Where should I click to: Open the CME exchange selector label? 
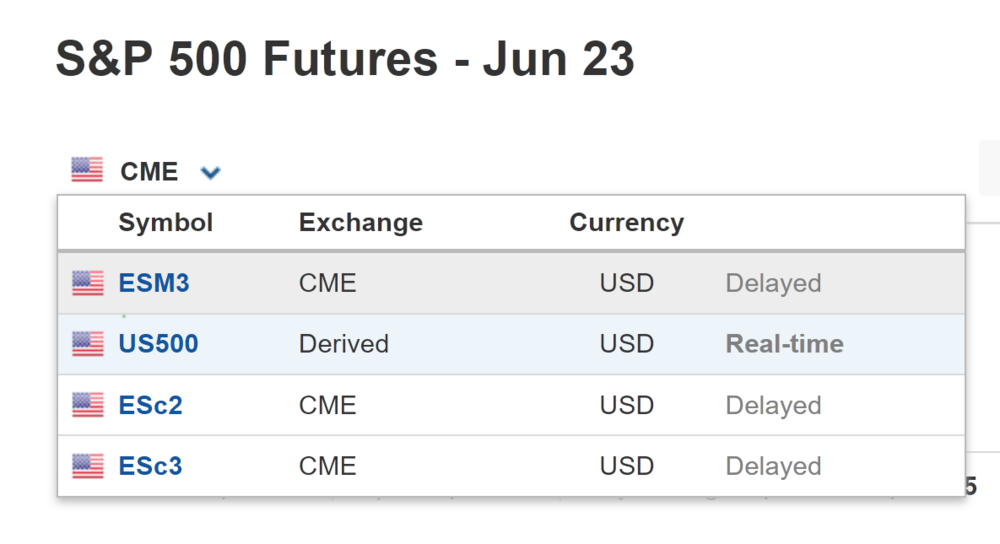coord(149,172)
